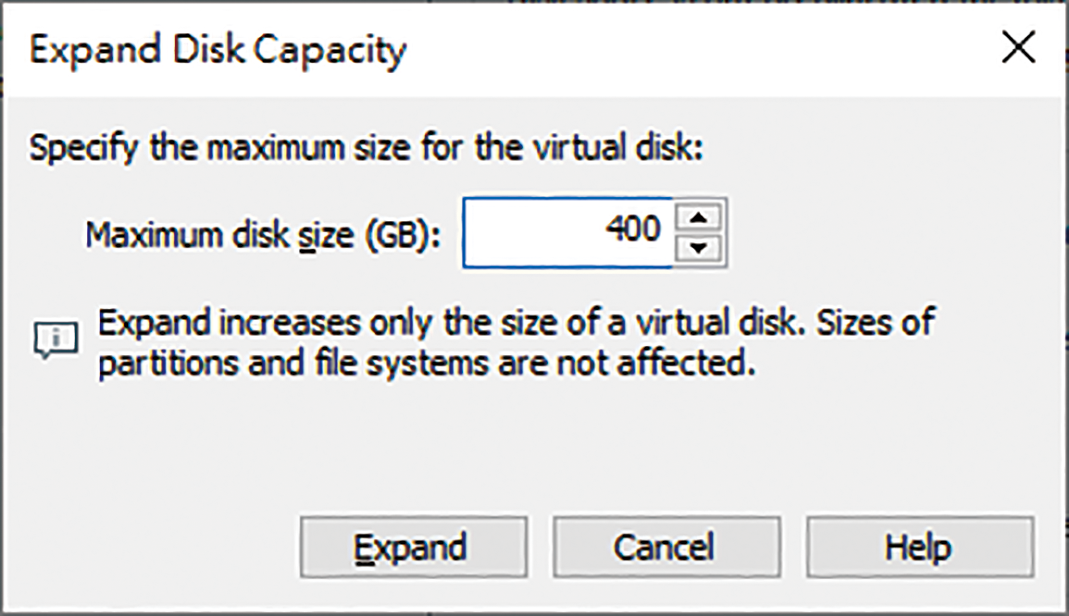Close the Expand Disk Capacity dialog
Screen dimensions: 1069x616
(x=1019, y=48)
